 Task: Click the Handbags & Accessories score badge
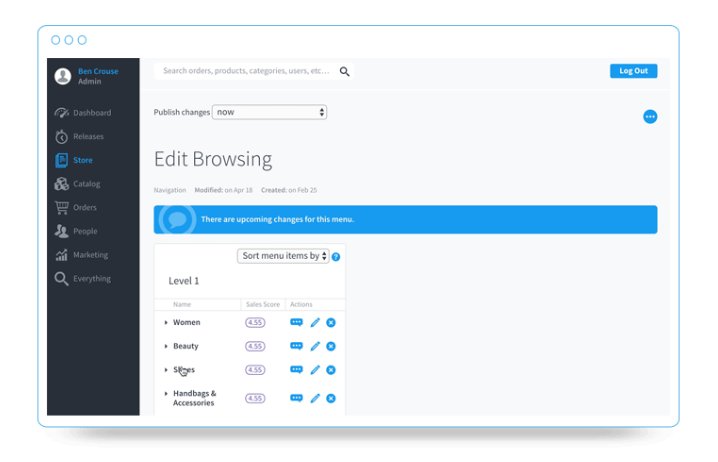tap(255, 398)
